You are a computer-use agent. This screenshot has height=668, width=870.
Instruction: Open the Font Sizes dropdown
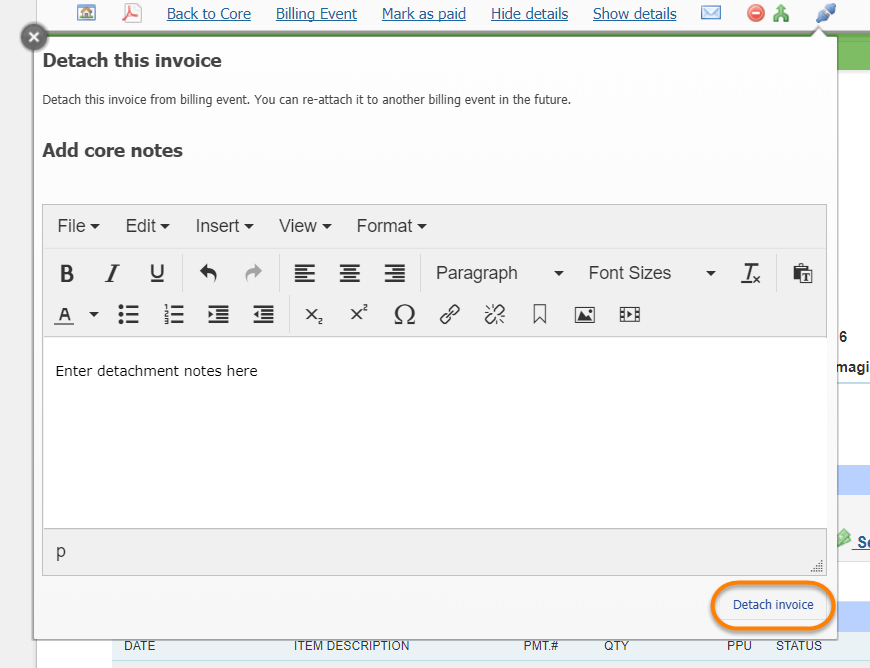[651, 273]
